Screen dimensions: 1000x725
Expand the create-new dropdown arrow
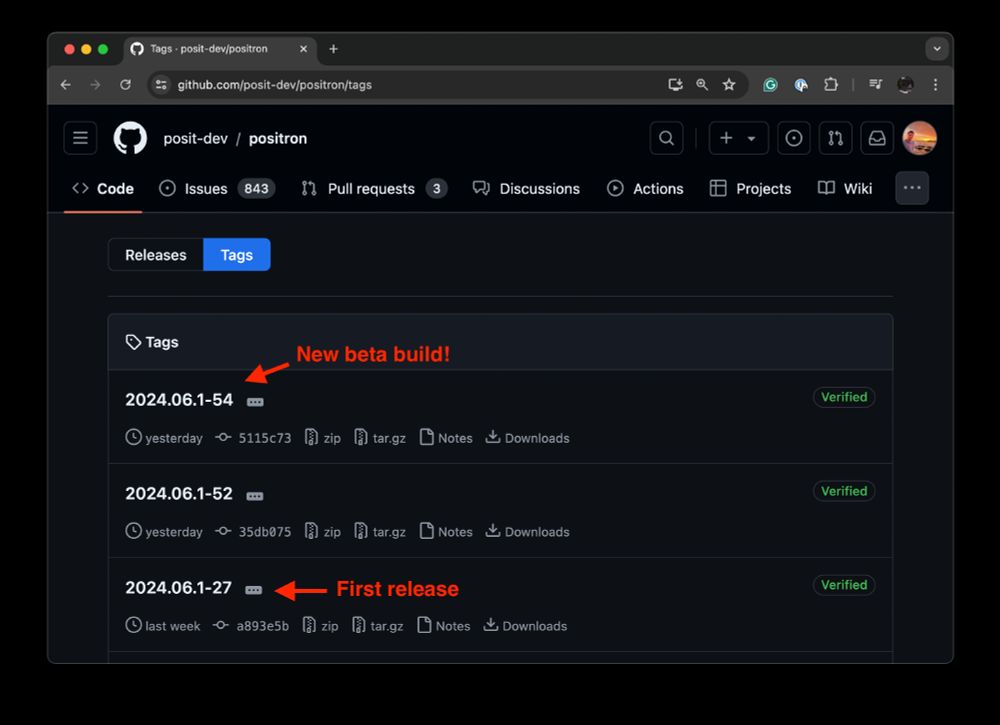click(752, 138)
